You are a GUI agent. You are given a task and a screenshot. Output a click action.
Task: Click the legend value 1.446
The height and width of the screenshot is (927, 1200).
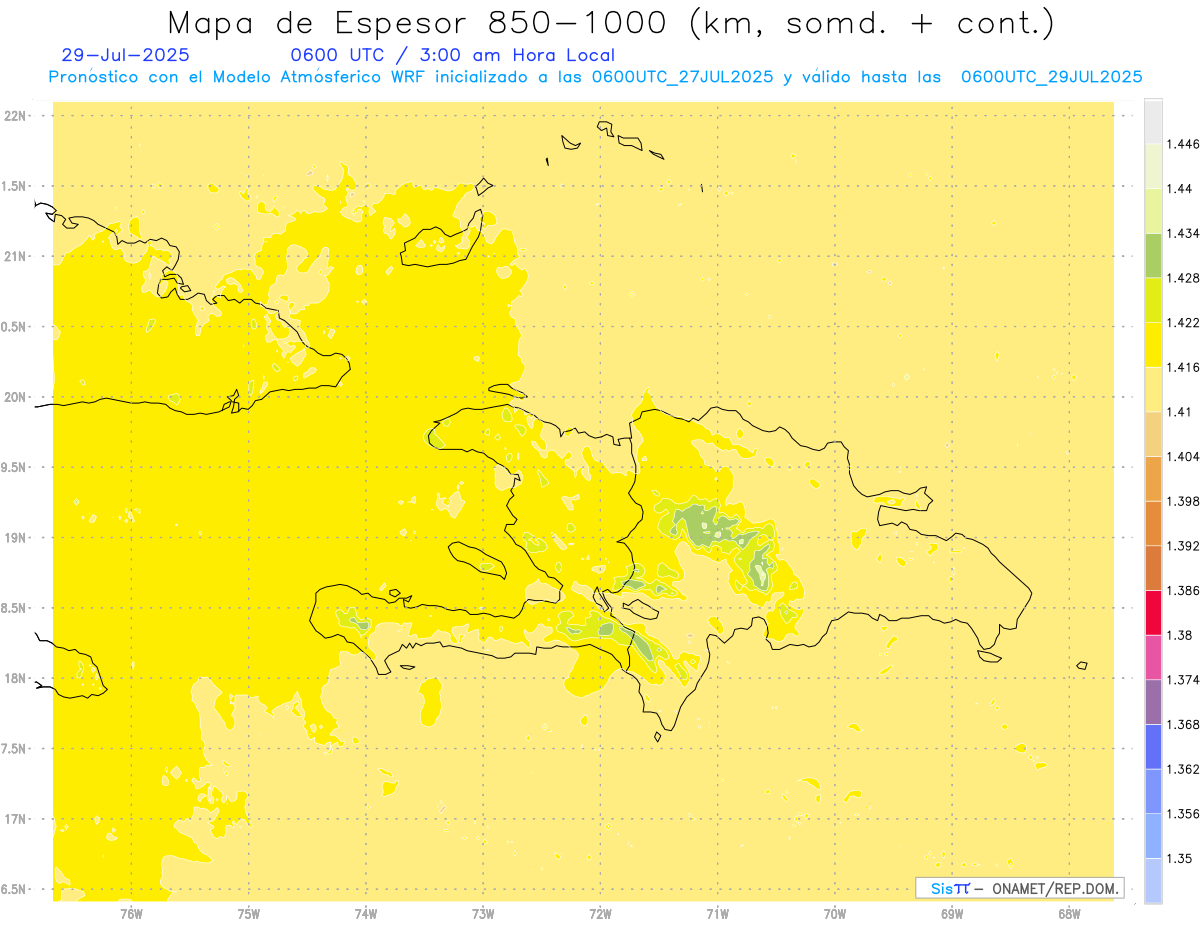click(x=1183, y=144)
